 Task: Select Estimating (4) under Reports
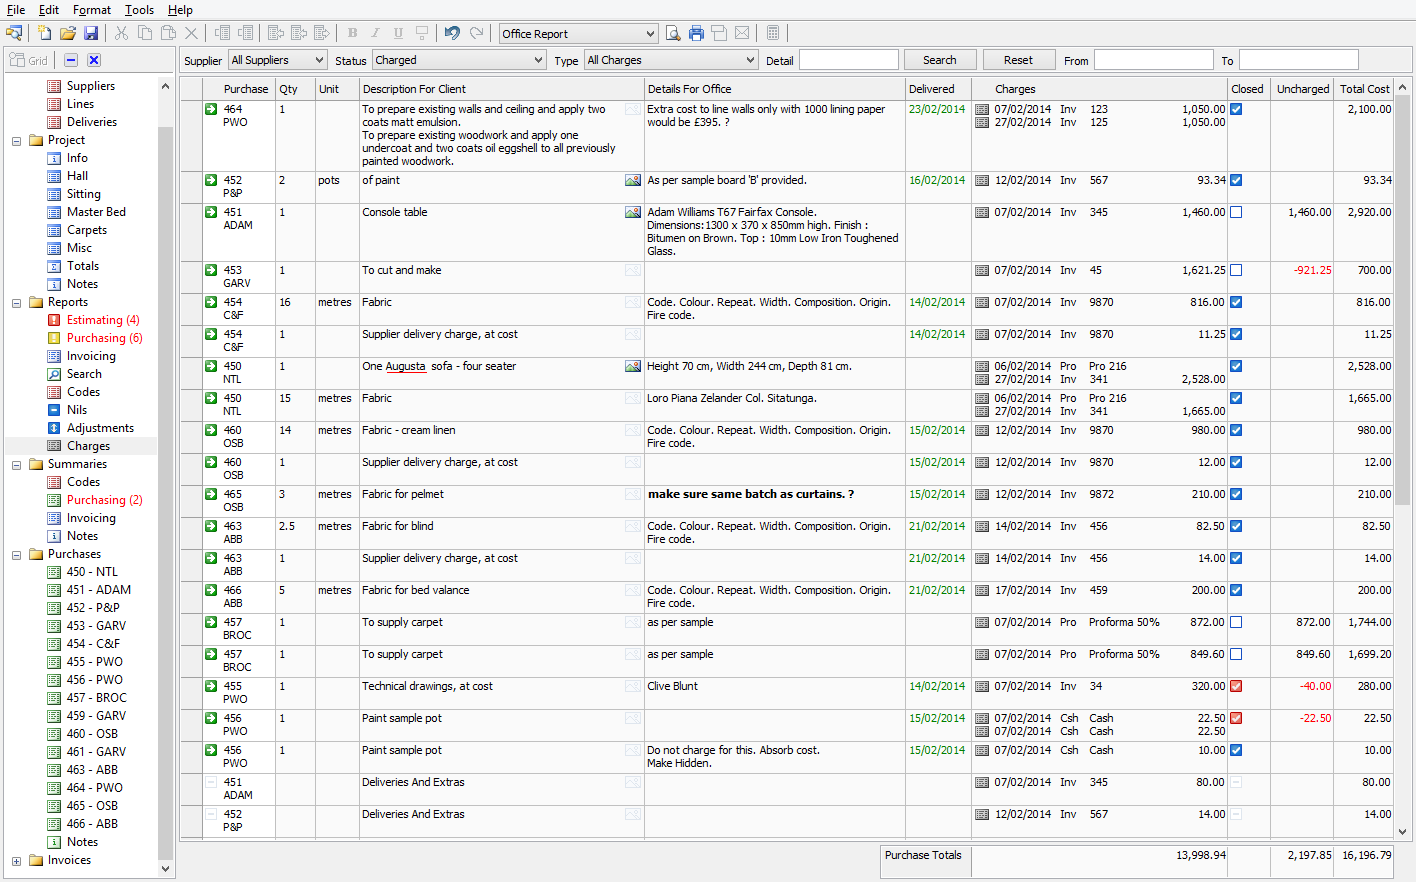click(x=103, y=320)
